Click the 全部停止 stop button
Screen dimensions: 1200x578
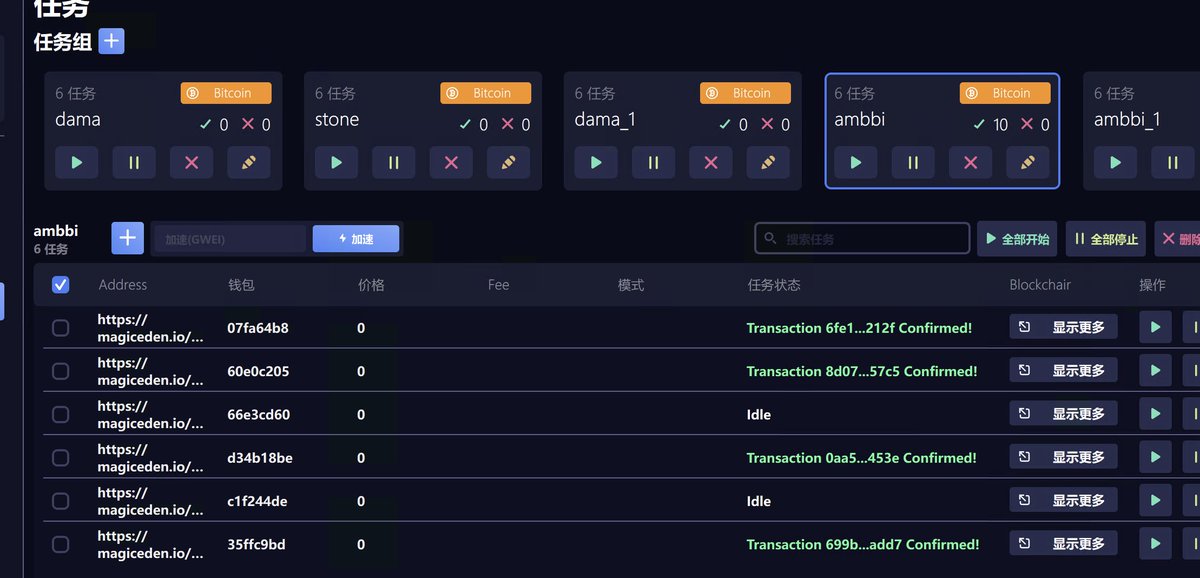tap(1105, 239)
